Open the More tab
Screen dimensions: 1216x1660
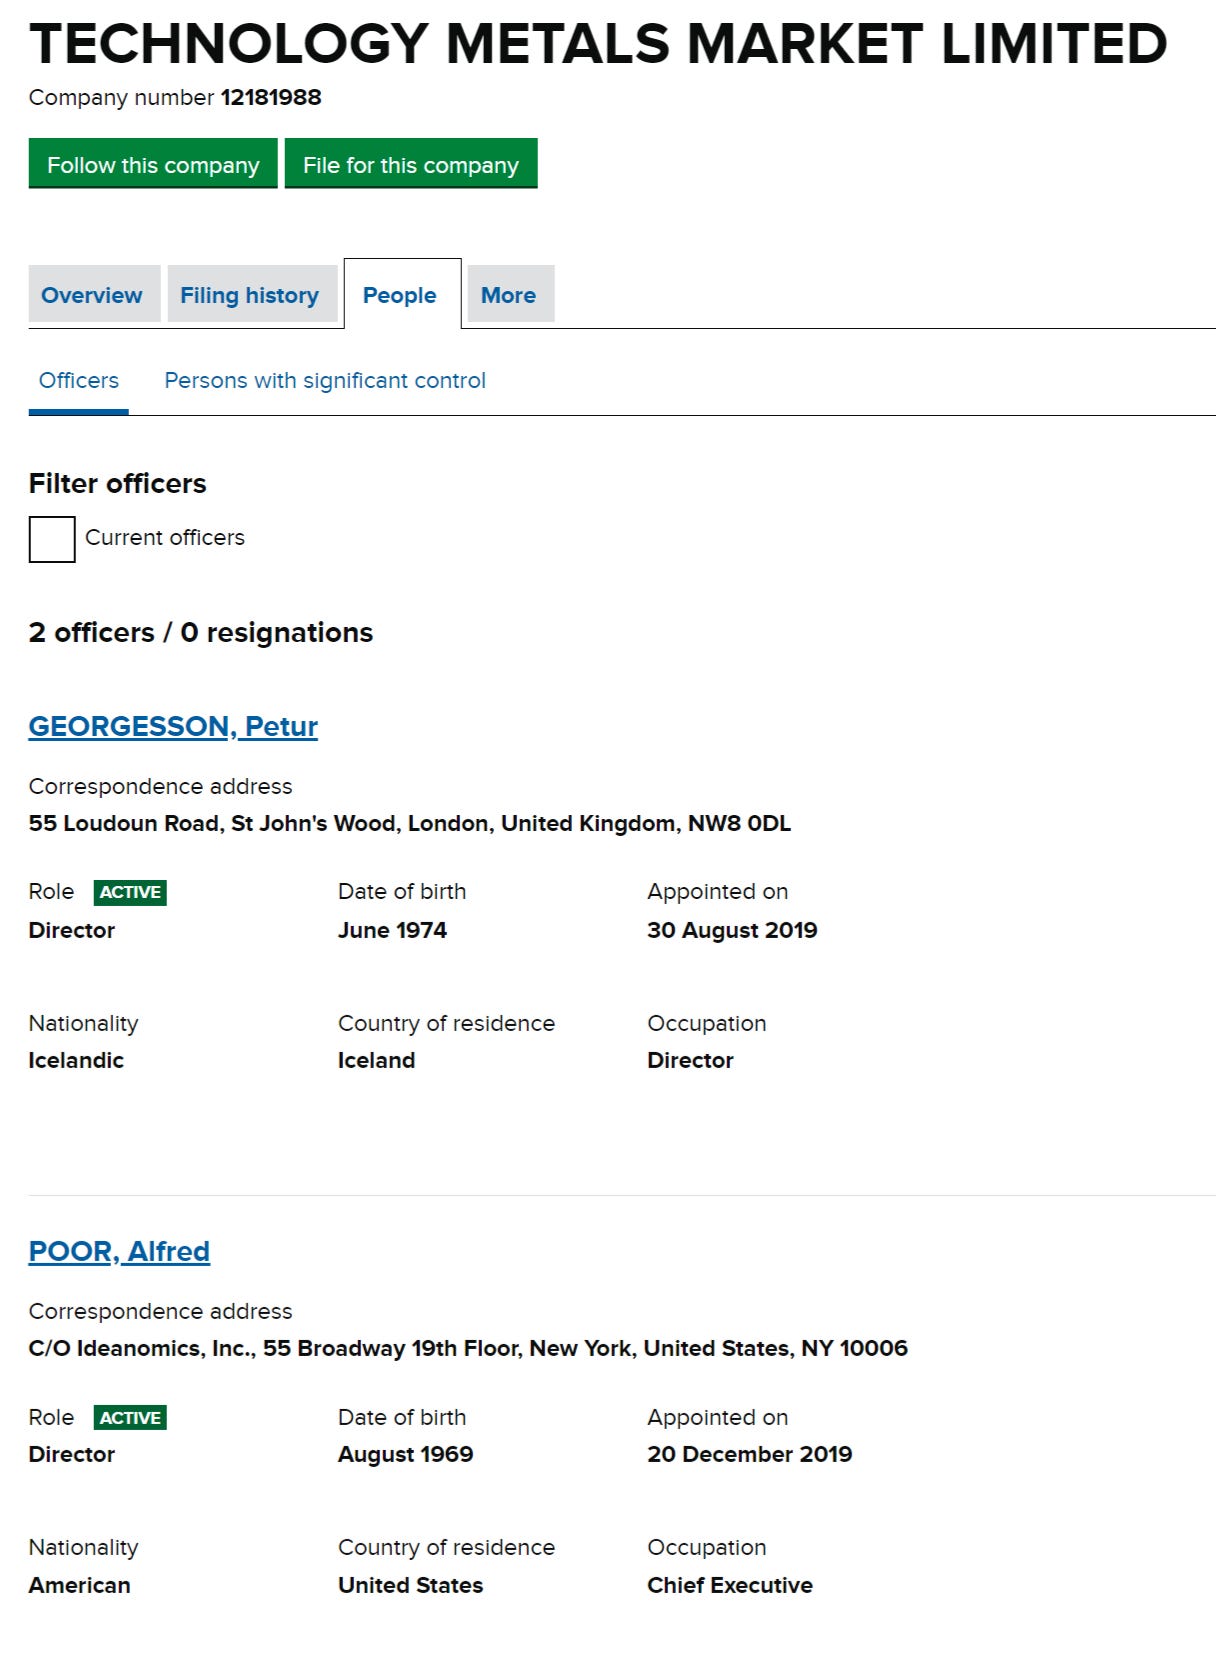click(510, 294)
